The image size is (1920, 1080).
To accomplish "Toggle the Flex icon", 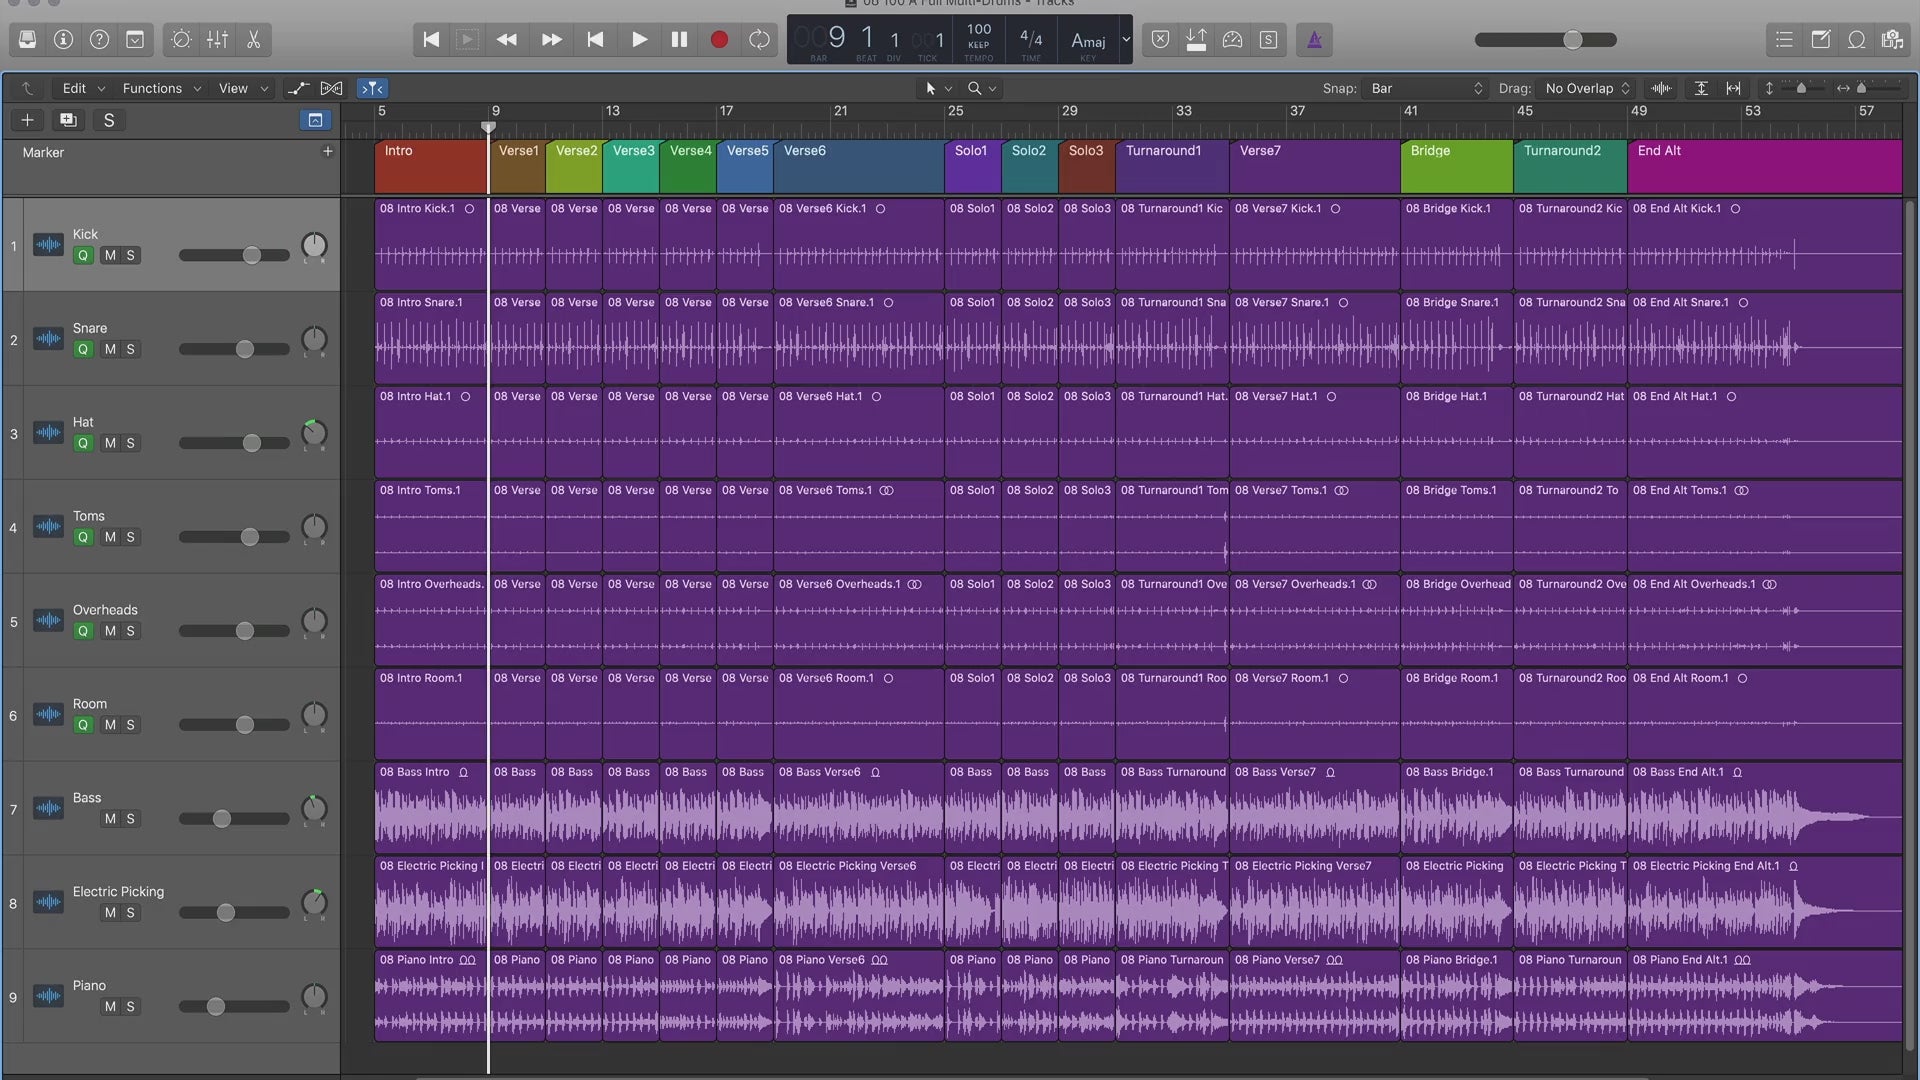I will pos(331,88).
